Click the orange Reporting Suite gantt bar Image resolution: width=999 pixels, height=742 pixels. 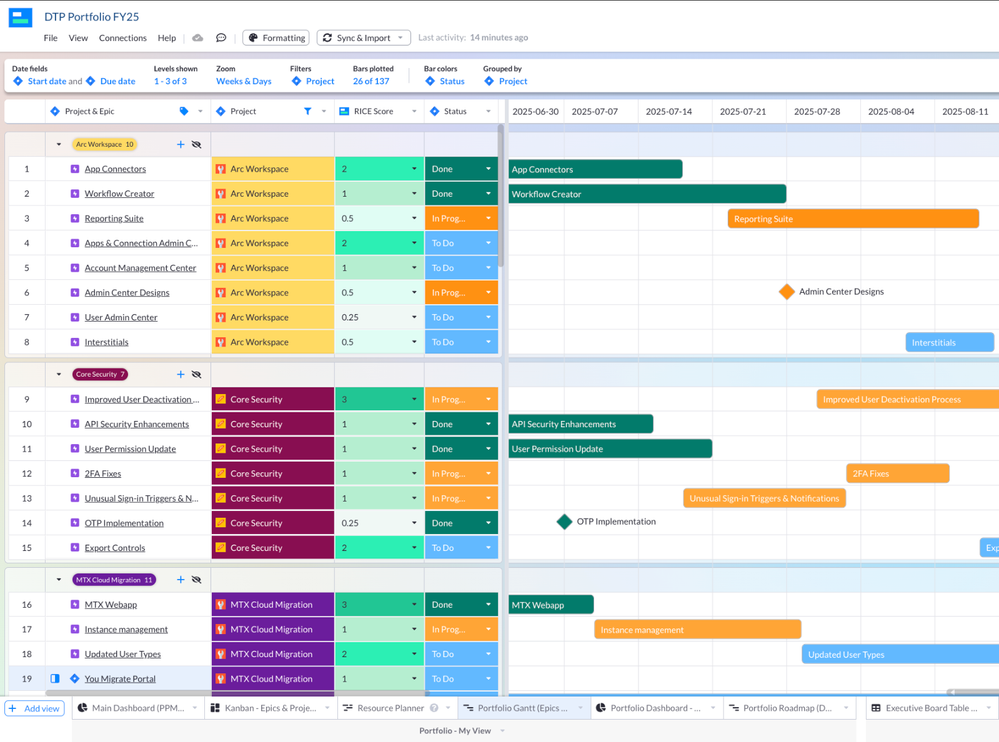pyautogui.click(x=853, y=219)
